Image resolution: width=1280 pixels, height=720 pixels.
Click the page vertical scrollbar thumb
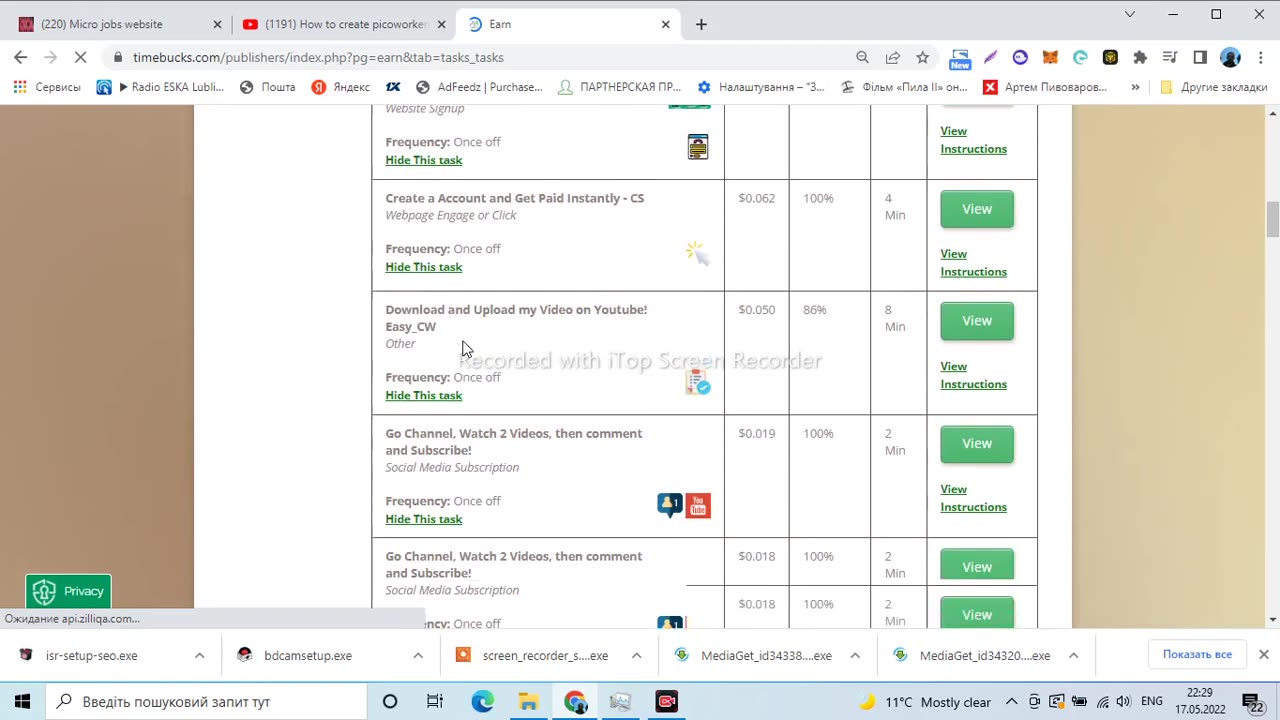[x=1272, y=219]
